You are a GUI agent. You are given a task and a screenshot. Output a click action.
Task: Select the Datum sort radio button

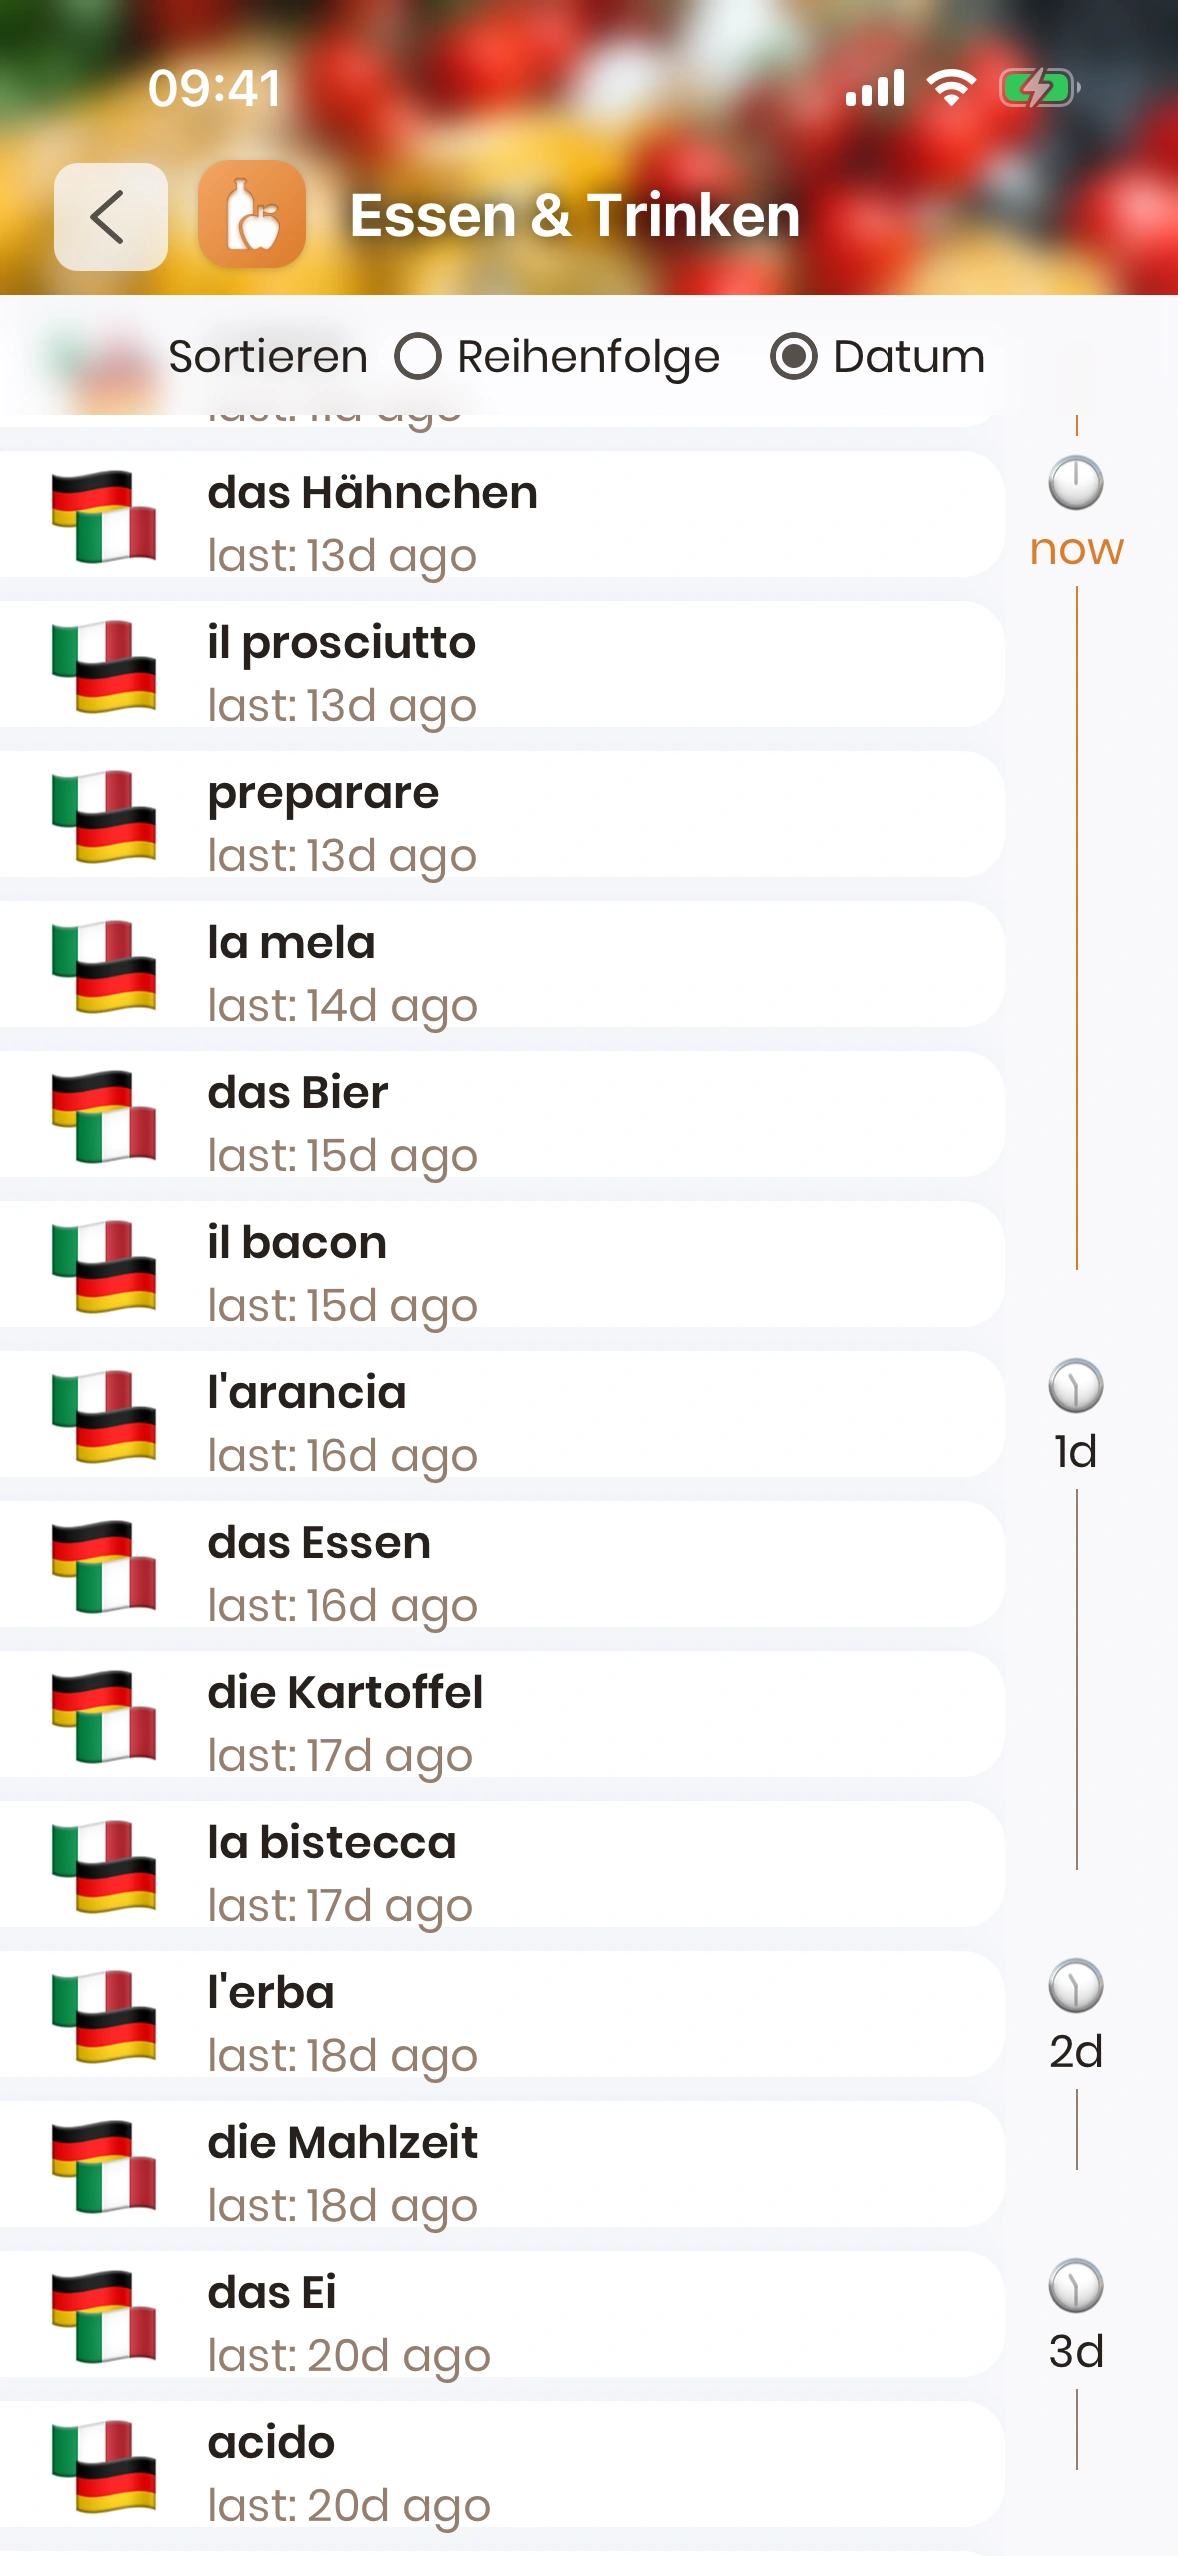[x=794, y=357]
